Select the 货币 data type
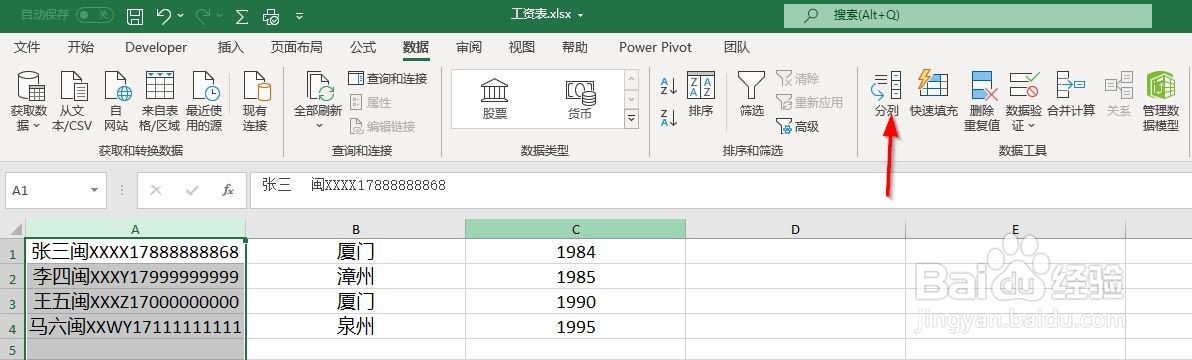The width and height of the screenshot is (1192, 360). pos(579,99)
